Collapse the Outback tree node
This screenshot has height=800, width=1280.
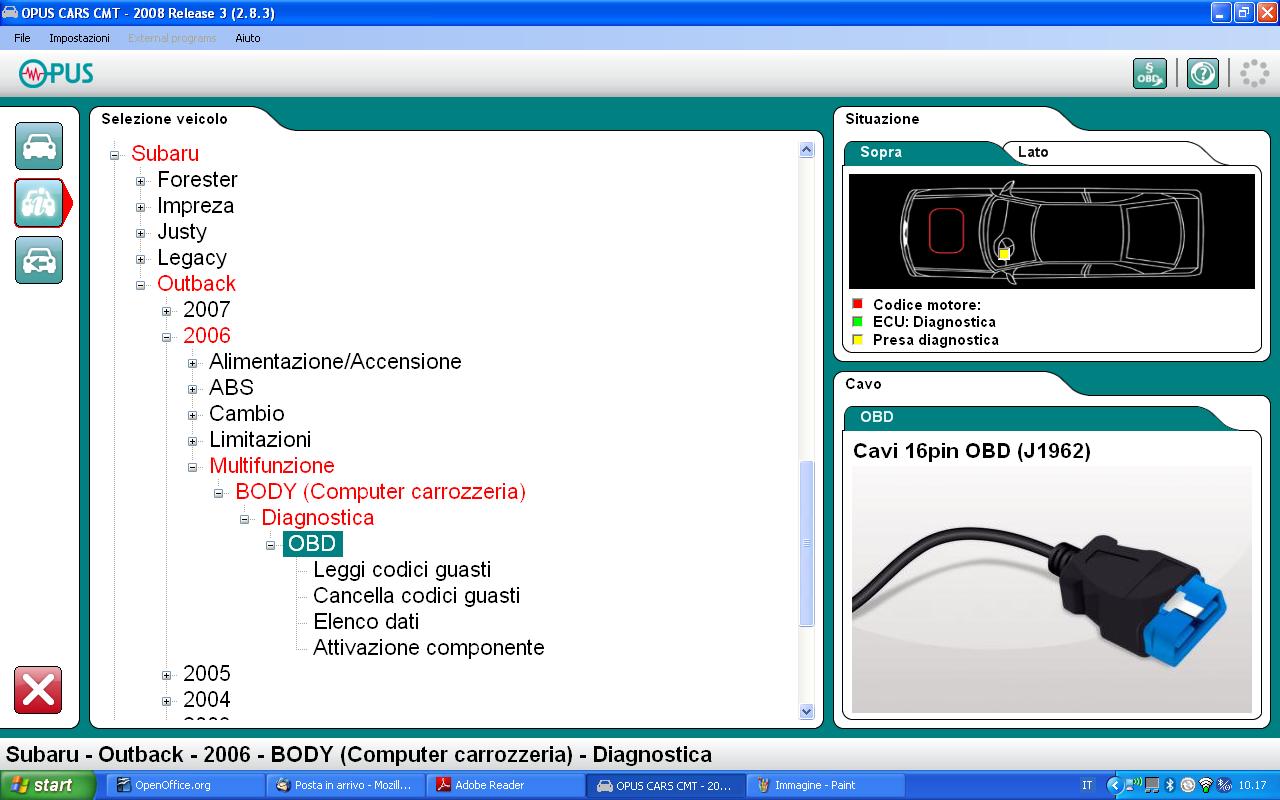coord(141,285)
